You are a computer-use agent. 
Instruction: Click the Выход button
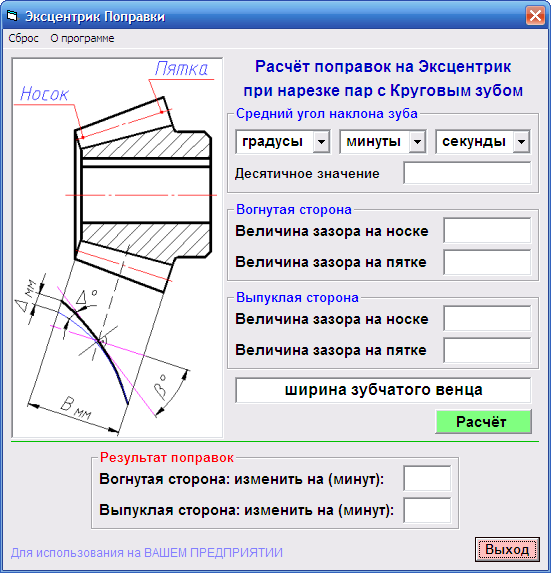pyautogui.click(x=507, y=549)
